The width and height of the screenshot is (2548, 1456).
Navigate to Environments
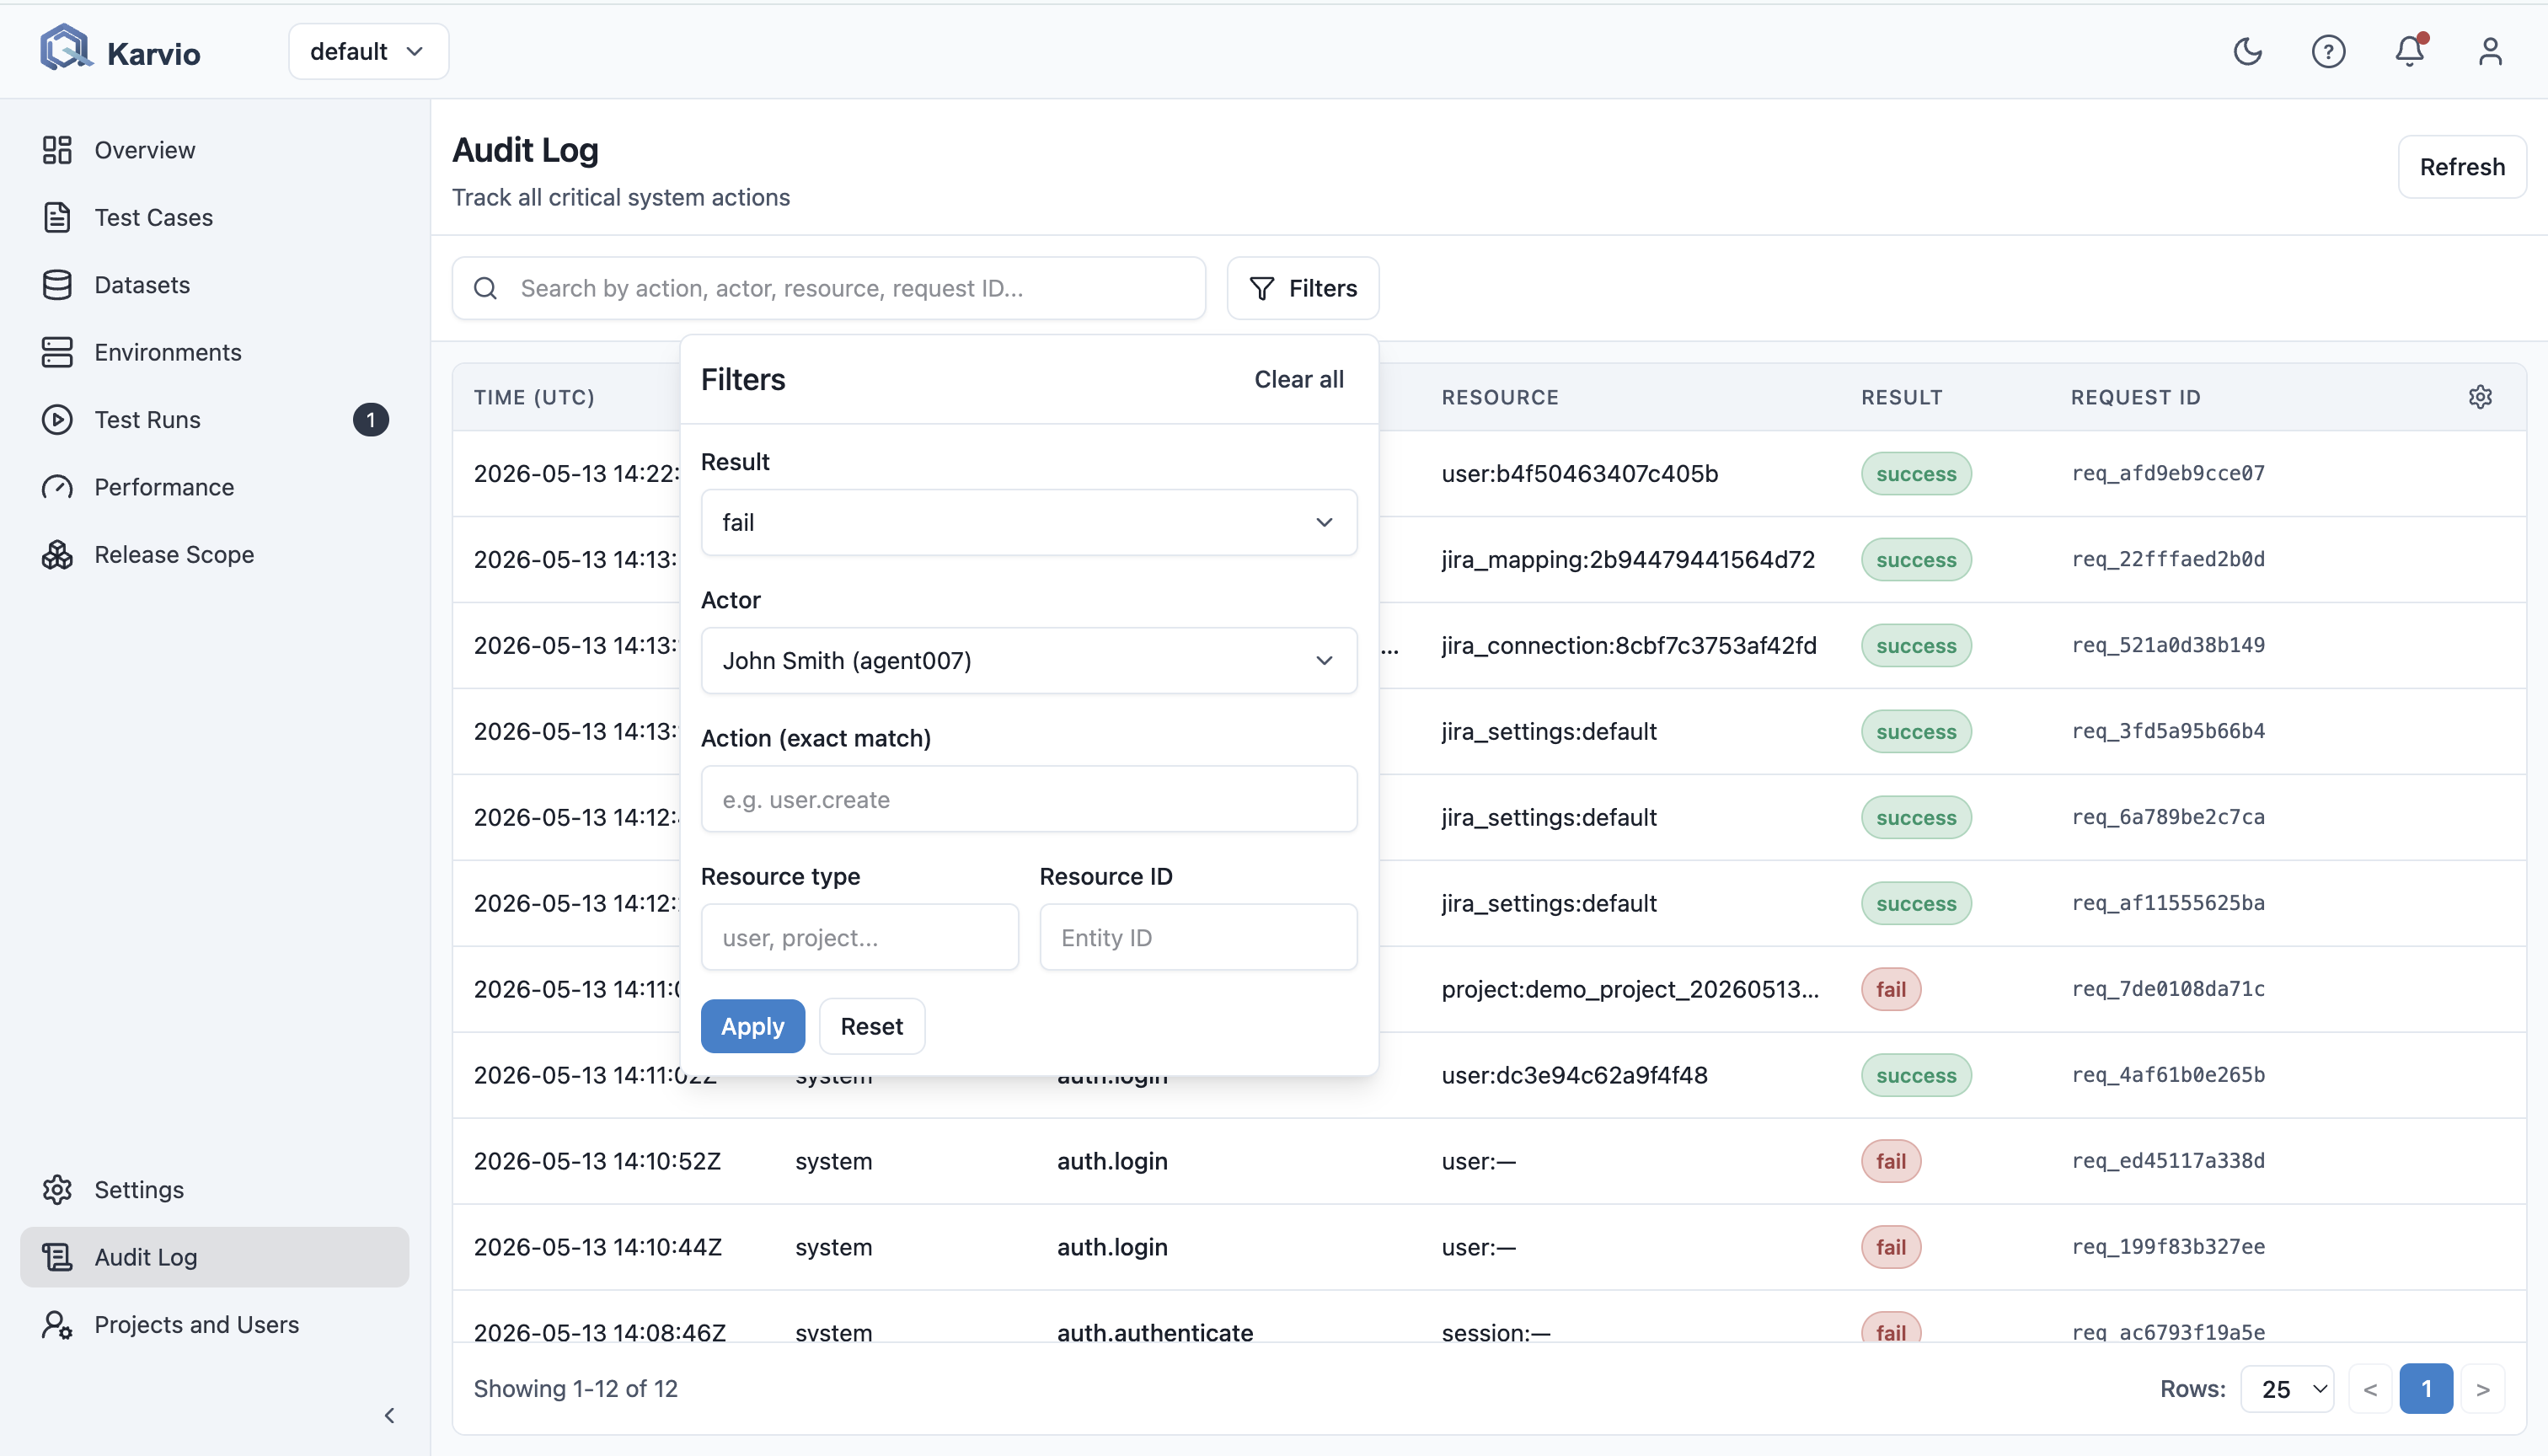click(x=214, y=352)
